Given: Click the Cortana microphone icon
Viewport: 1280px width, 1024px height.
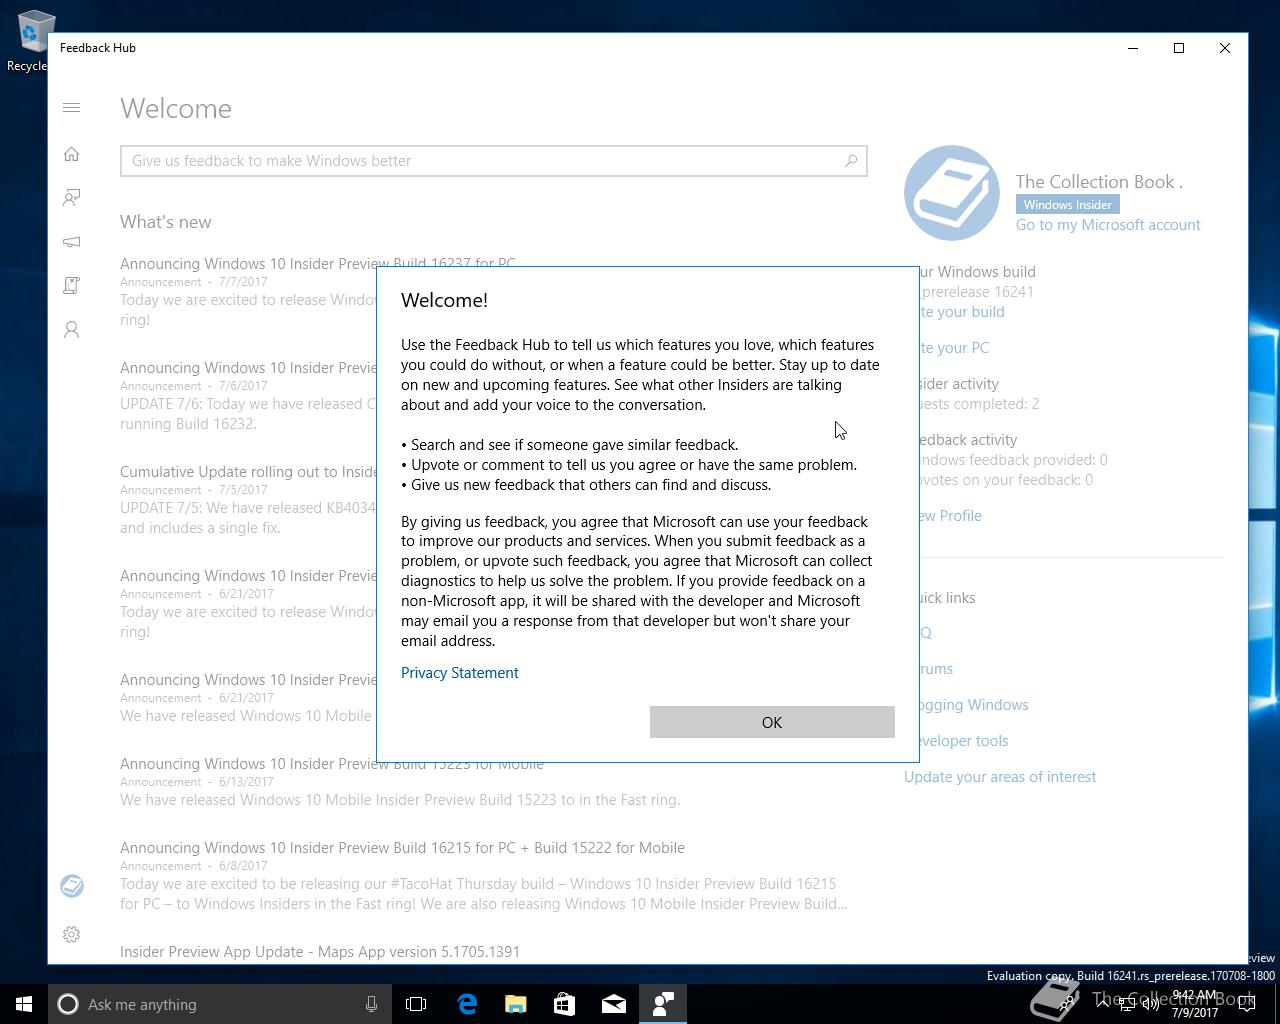Looking at the screenshot, I should click(x=371, y=1004).
